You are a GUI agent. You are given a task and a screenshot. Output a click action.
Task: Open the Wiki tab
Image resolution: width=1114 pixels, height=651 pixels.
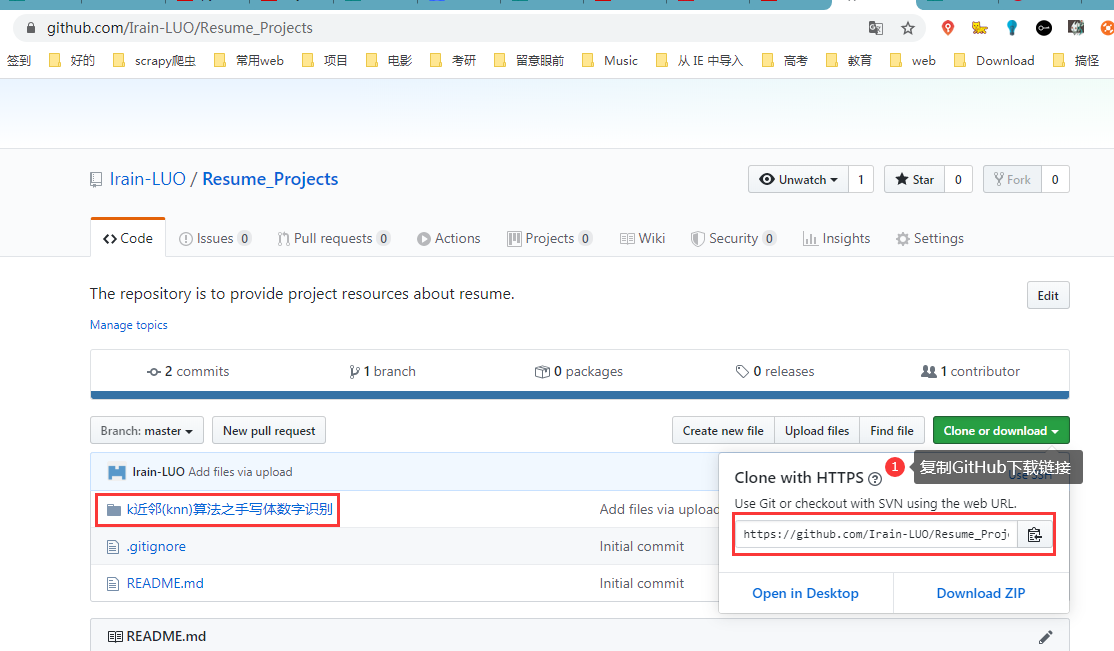point(642,238)
